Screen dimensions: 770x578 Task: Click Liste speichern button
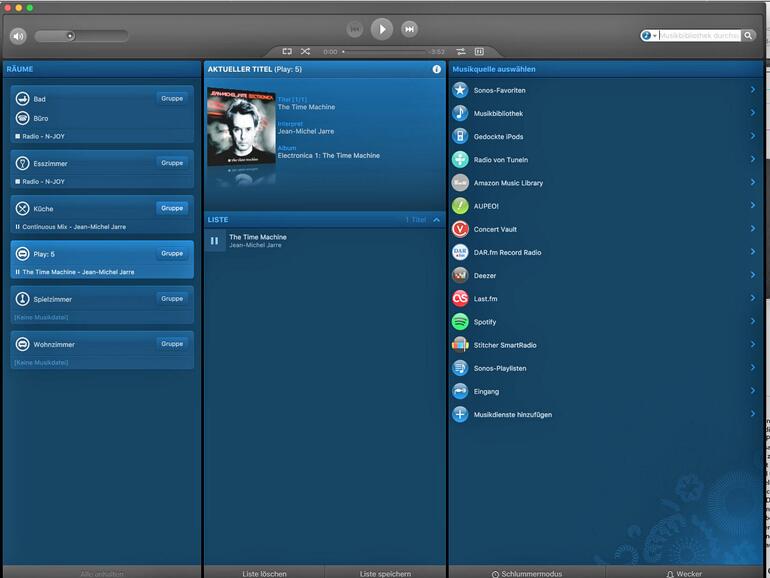385,573
